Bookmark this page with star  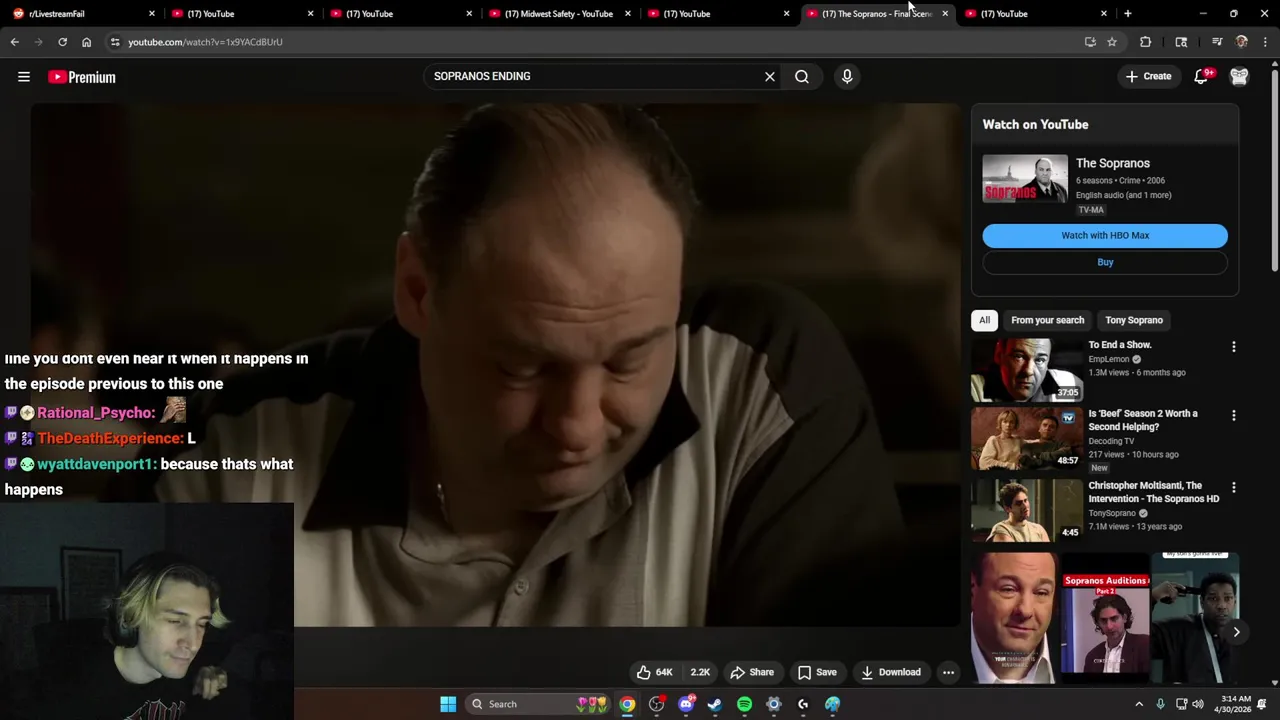pyautogui.click(x=1112, y=42)
